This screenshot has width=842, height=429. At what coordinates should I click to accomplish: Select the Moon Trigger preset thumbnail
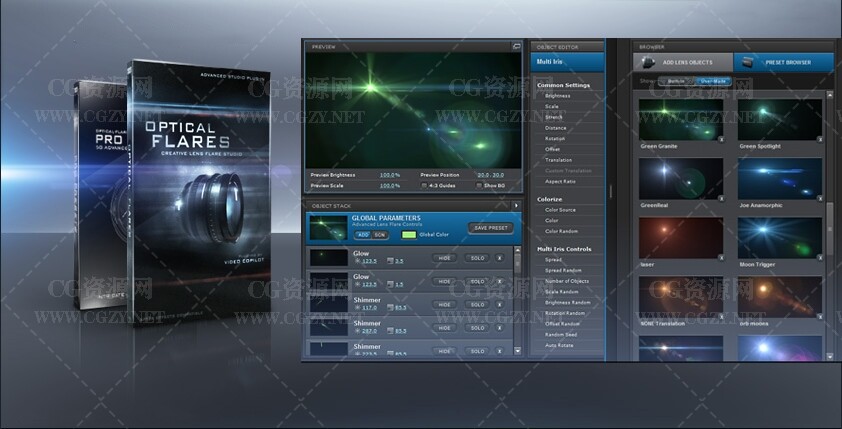click(x=780, y=240)
